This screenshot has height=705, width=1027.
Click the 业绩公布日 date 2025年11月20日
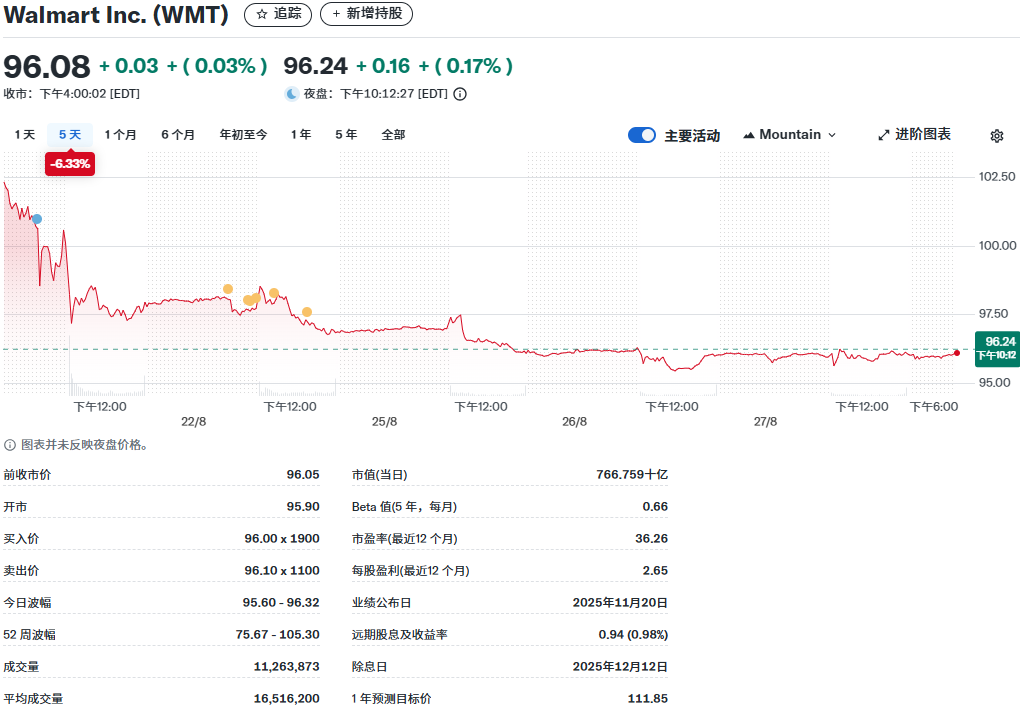click(x=620, y=603)
